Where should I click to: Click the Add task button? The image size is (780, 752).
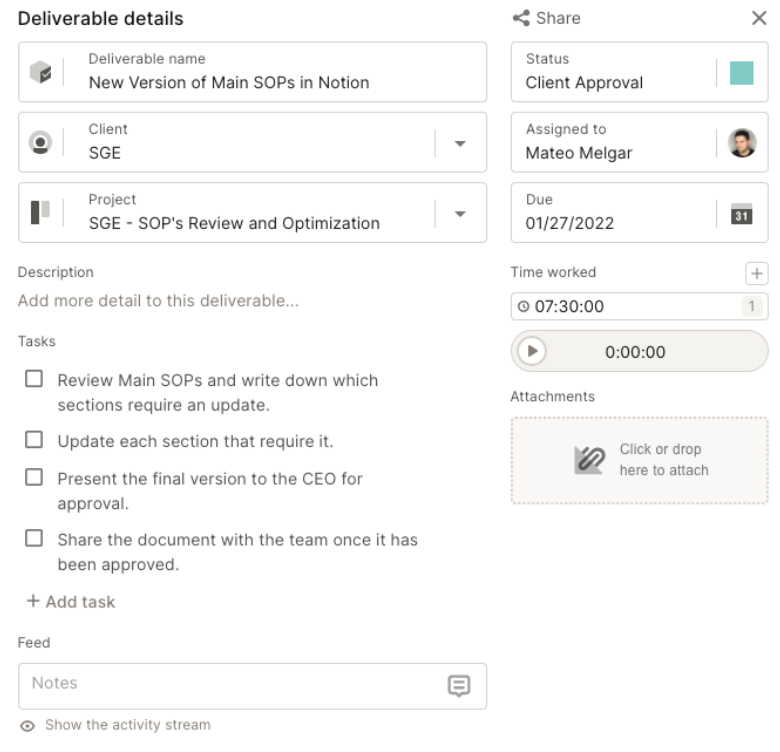point(71,602)
